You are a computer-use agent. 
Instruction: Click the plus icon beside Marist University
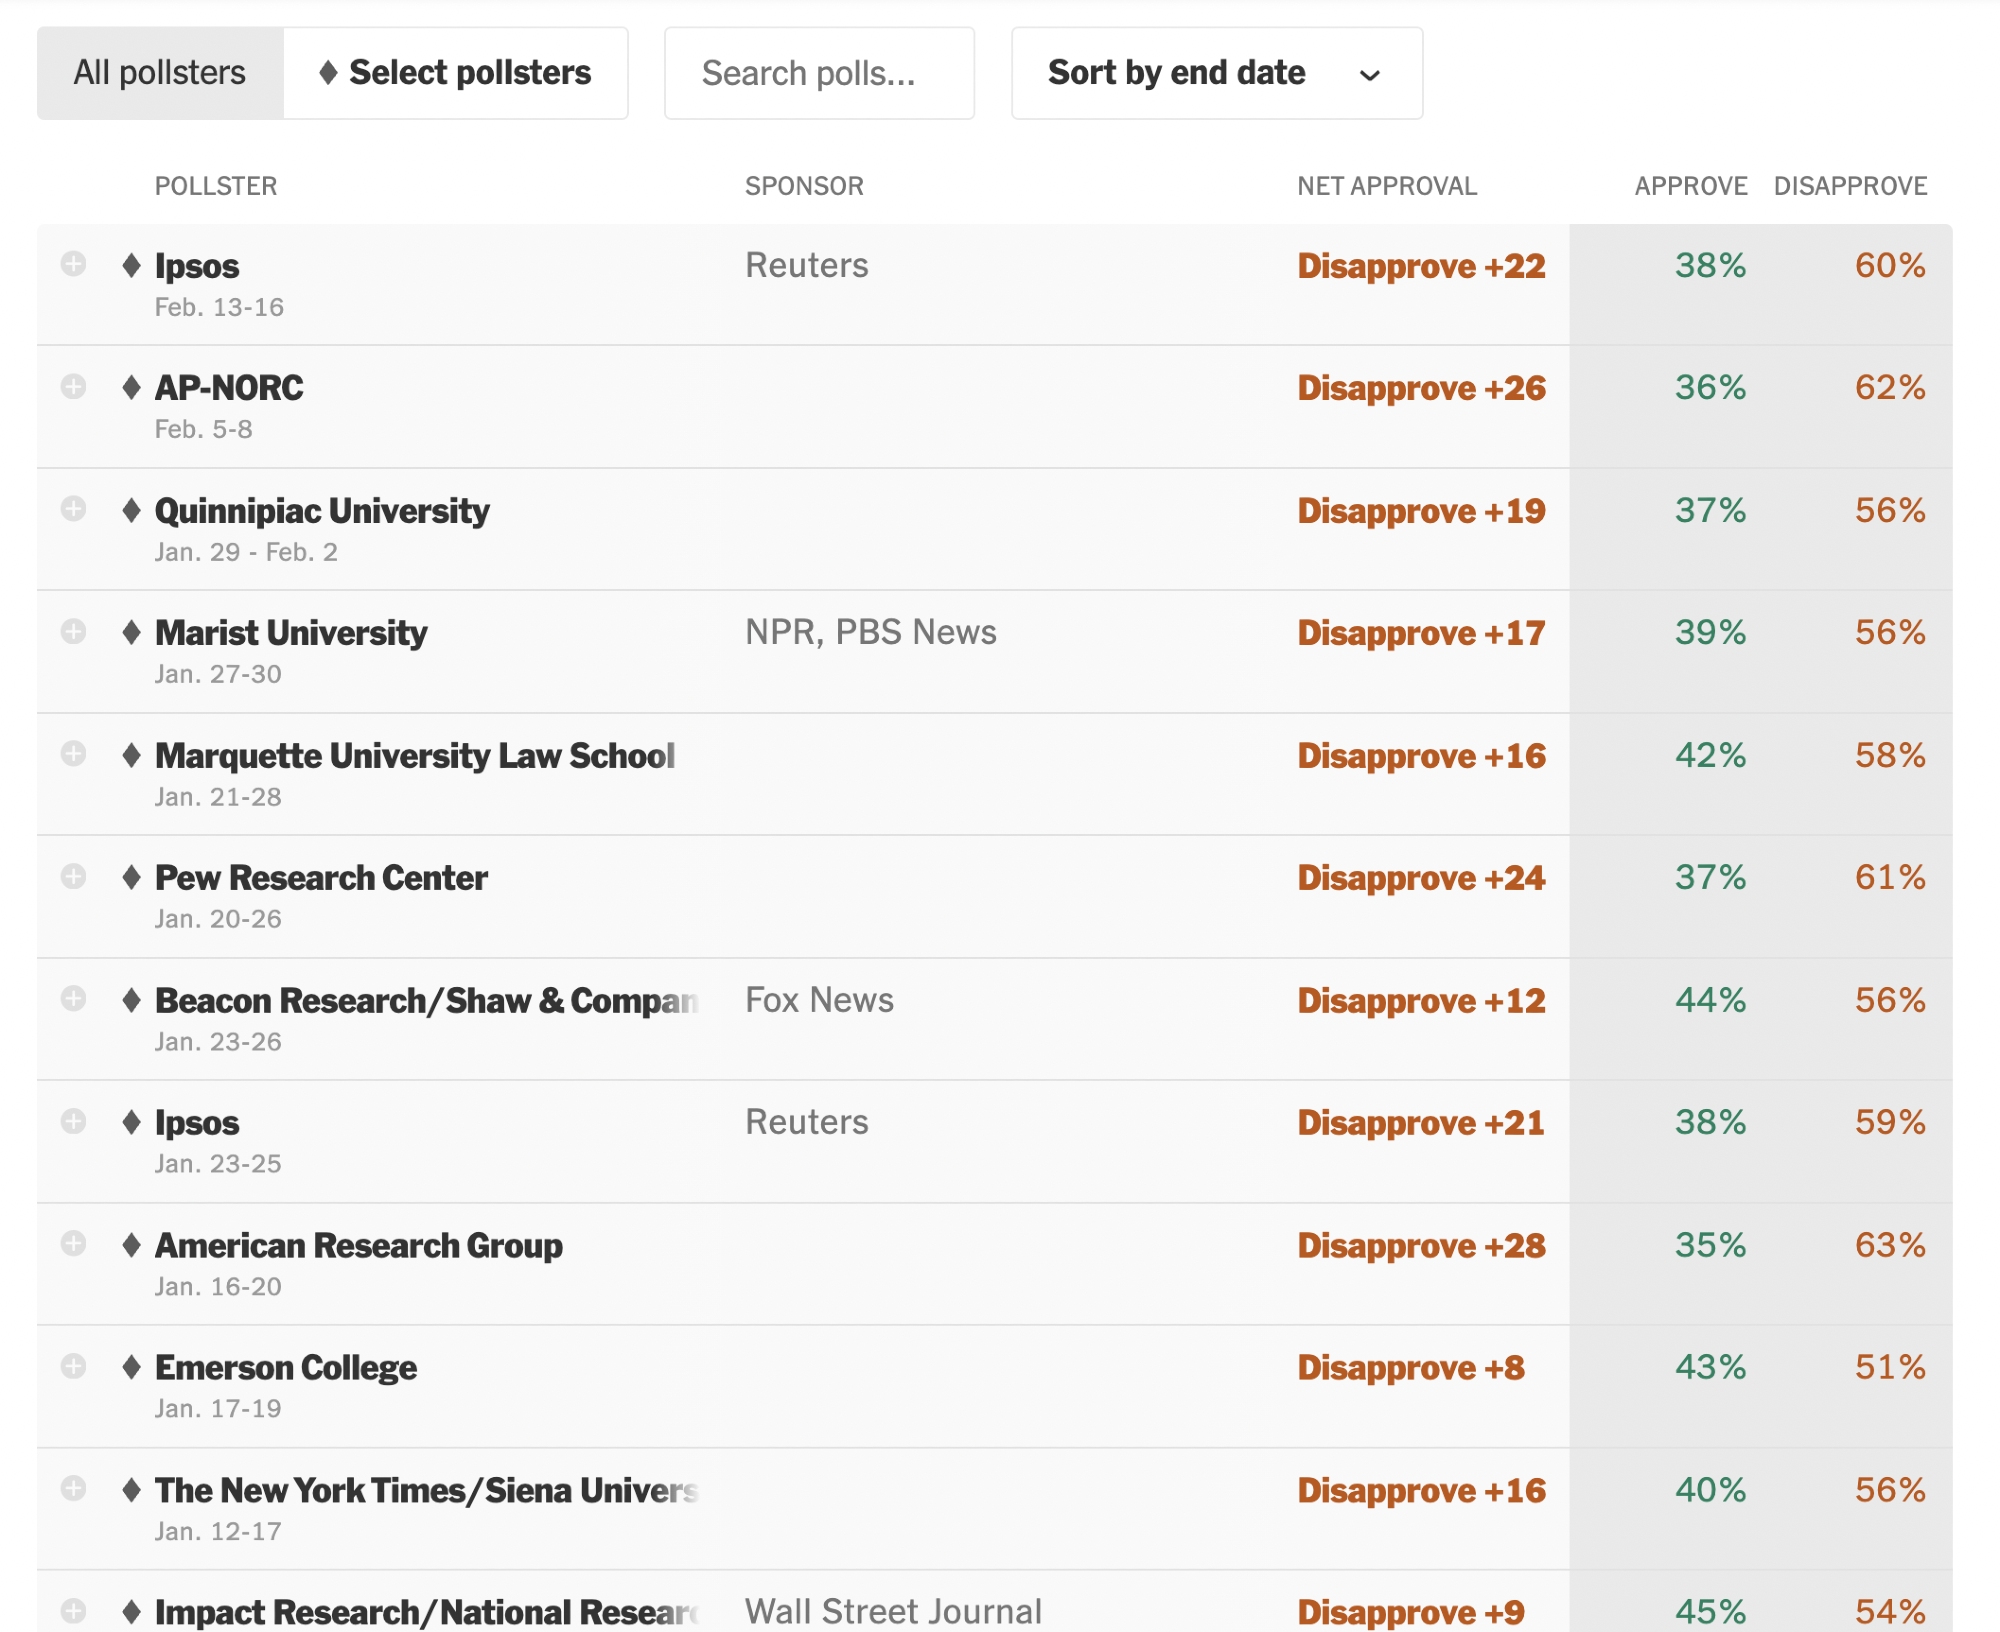(x=73, y=632)
